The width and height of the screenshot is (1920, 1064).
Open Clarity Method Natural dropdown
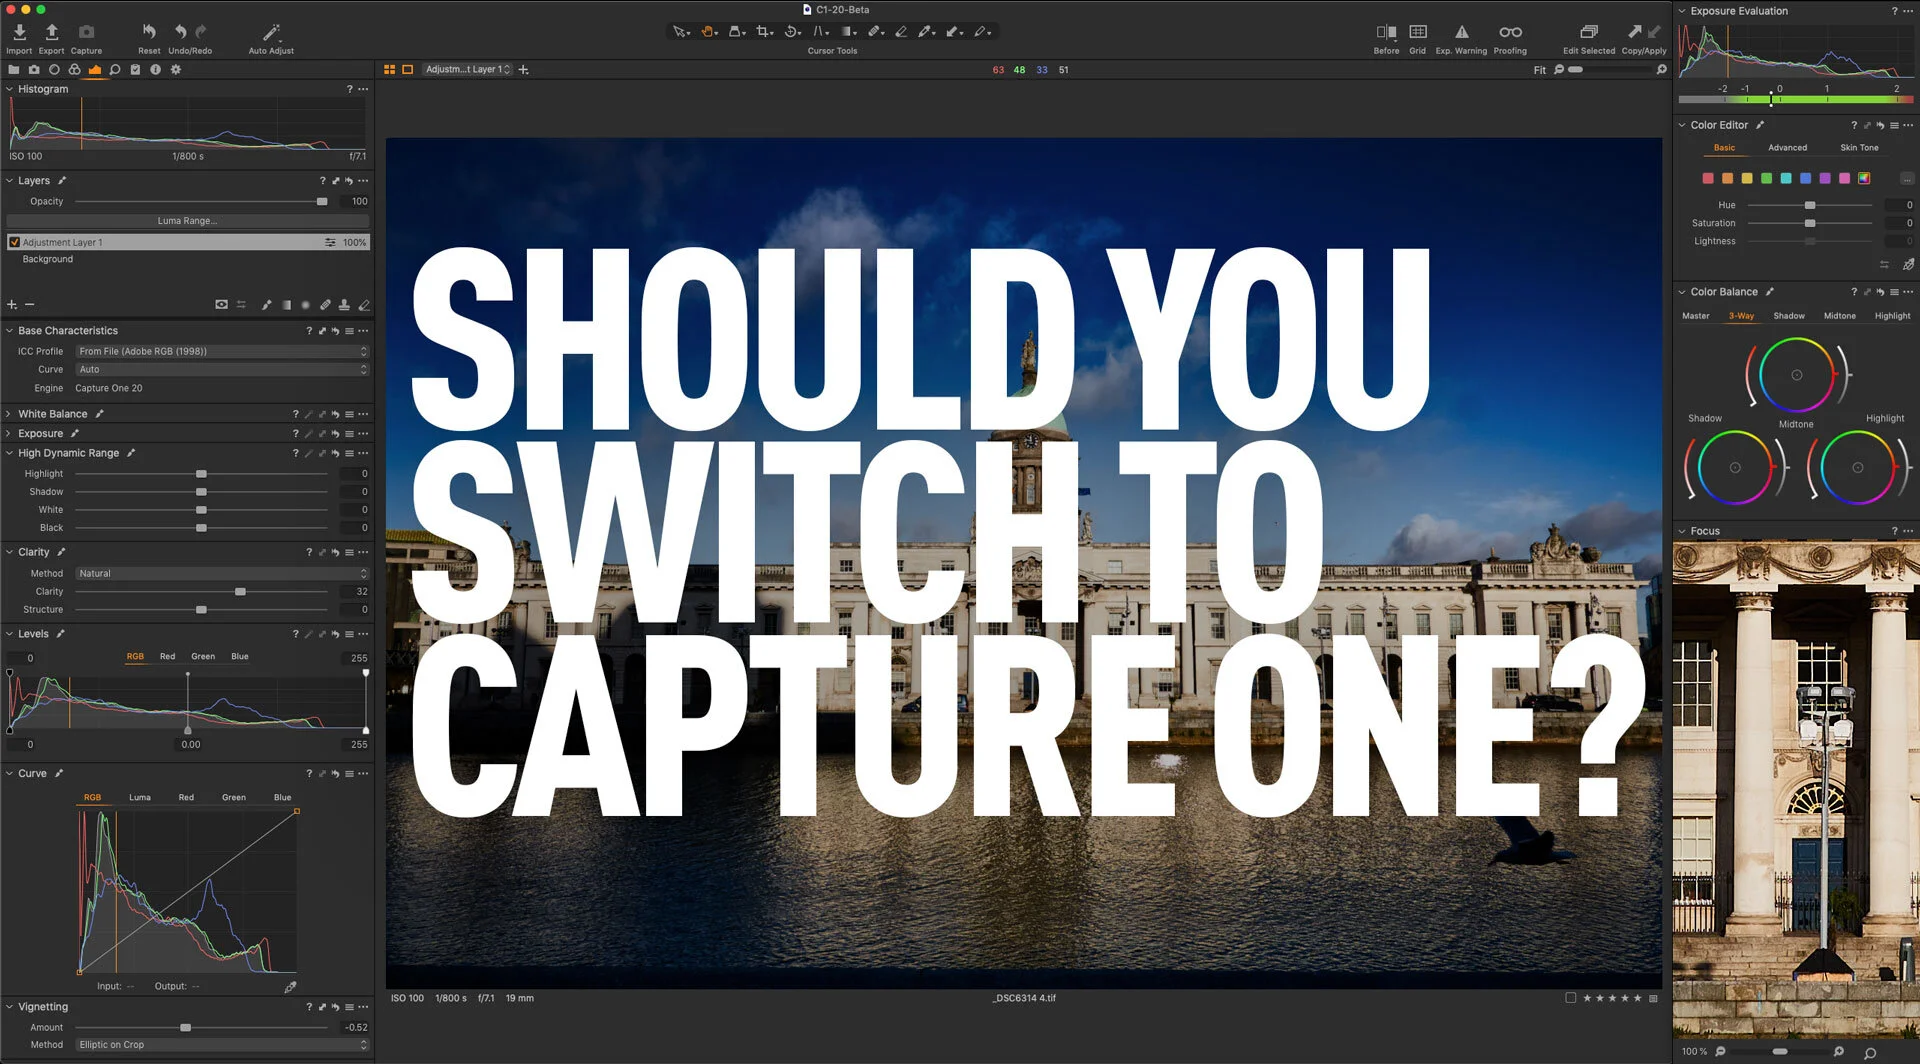tap(222, 574)
